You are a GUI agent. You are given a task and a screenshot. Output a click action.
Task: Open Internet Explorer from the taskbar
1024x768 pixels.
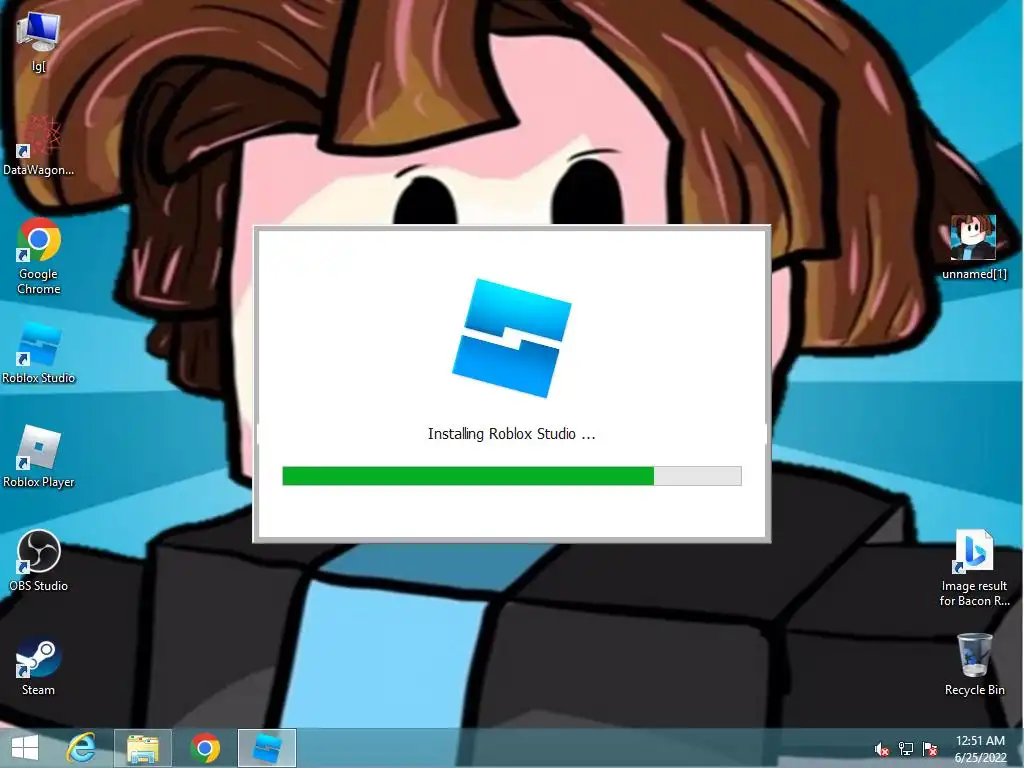pyautogui.click(x=81, y=748)
